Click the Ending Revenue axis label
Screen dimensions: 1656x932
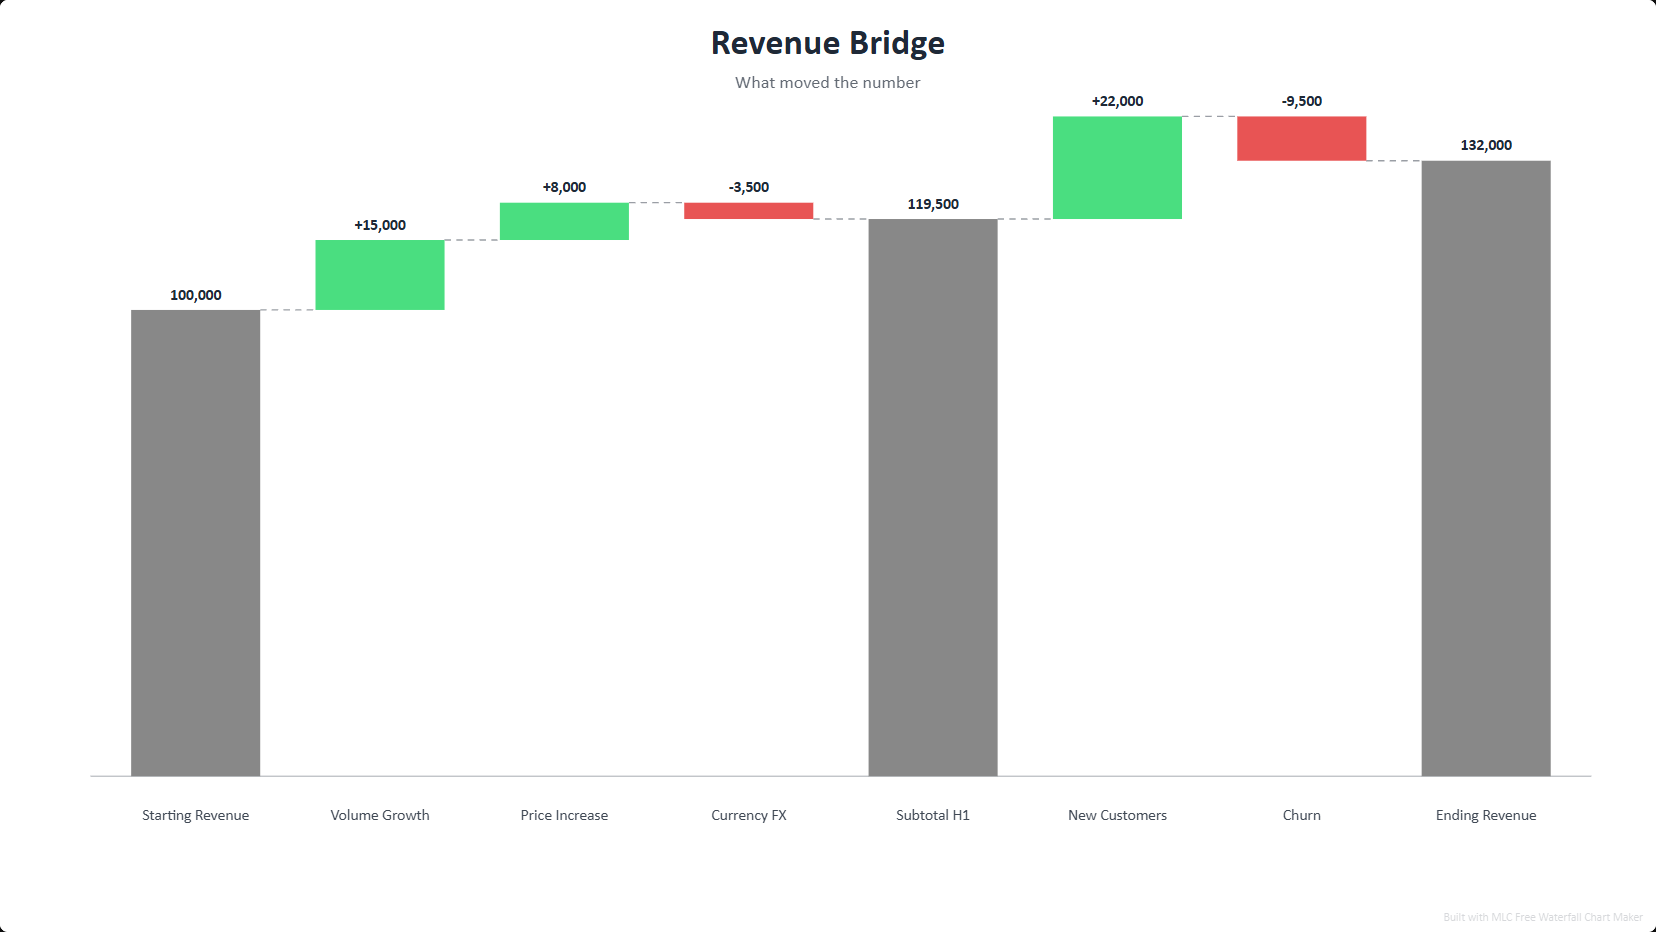point(1486,815)
